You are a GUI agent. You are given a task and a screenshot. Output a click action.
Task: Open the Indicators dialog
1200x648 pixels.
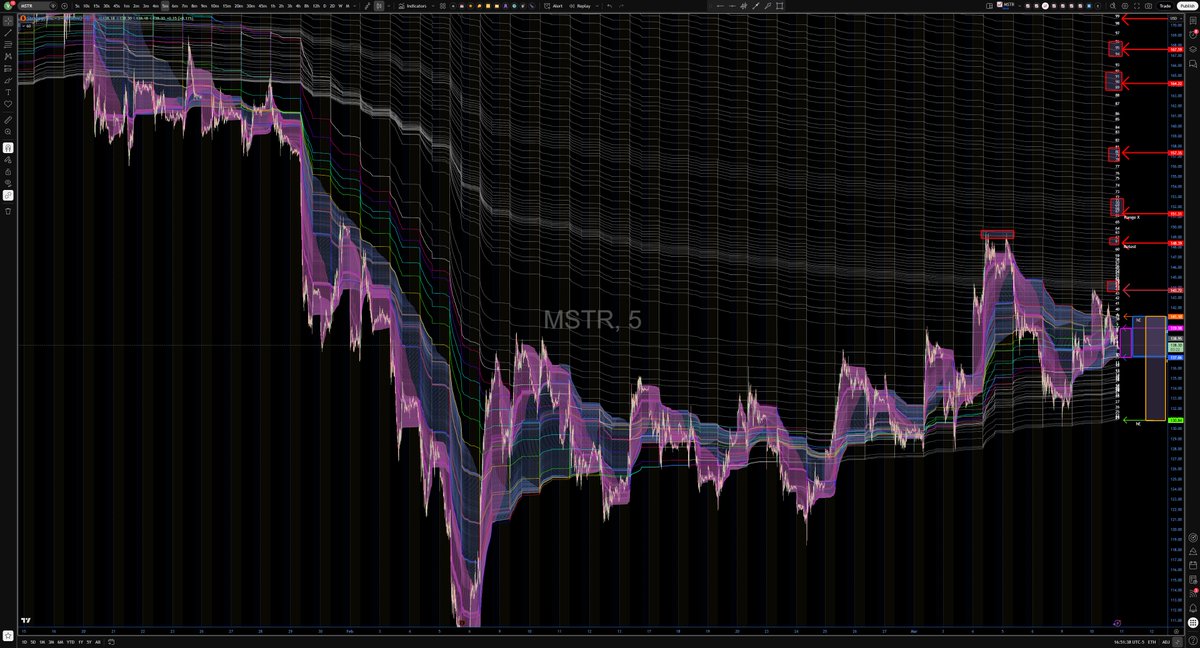tap(413, 6)
